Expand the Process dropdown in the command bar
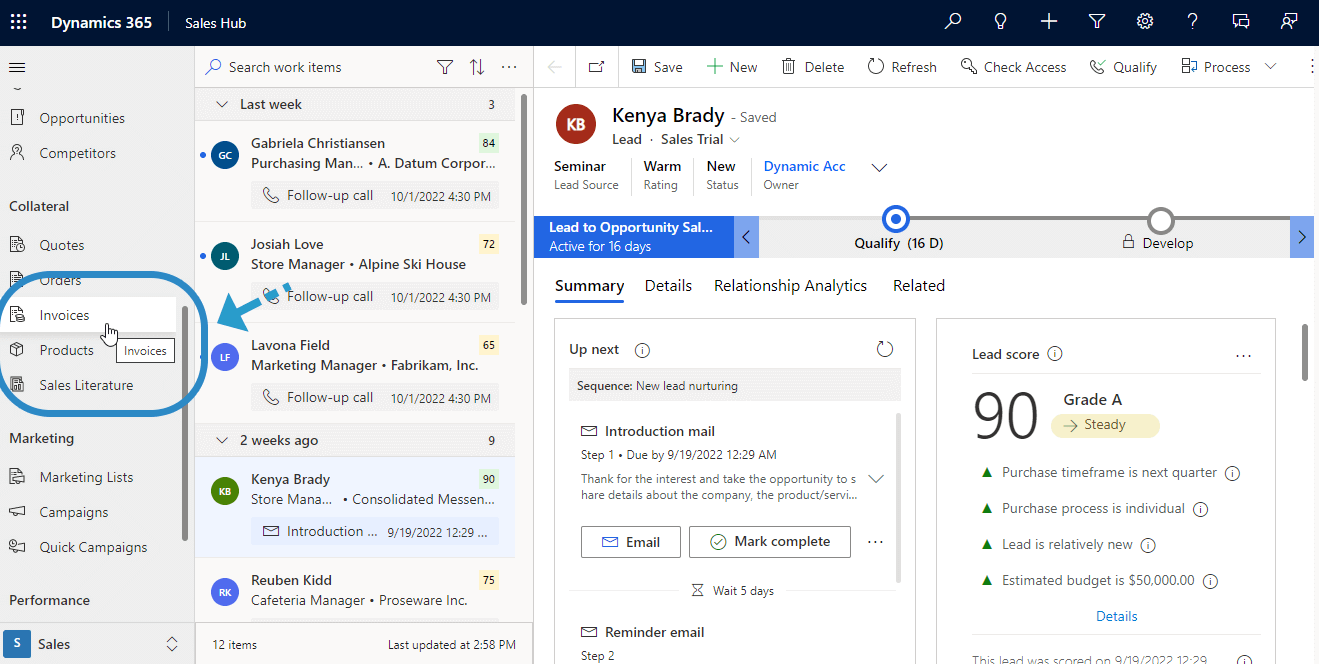1319x664 pixels. [1271, 66]
